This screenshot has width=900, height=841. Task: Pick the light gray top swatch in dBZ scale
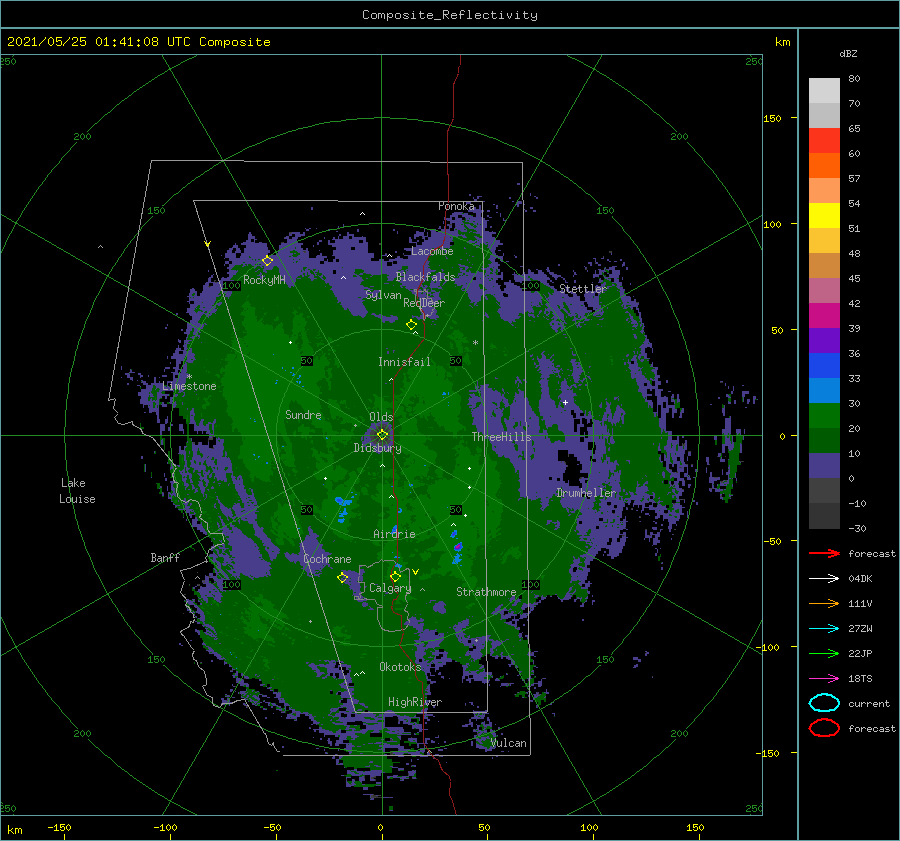[x=824, y=91]
